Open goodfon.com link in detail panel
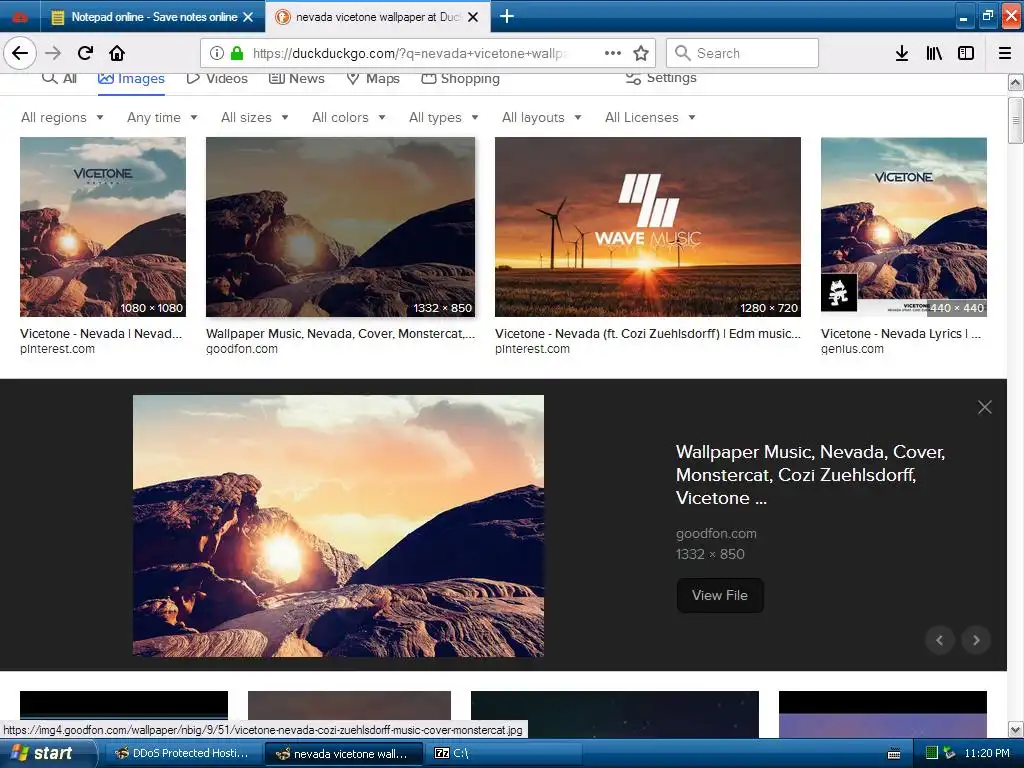The image size is (1024, 768). point(716,534)
